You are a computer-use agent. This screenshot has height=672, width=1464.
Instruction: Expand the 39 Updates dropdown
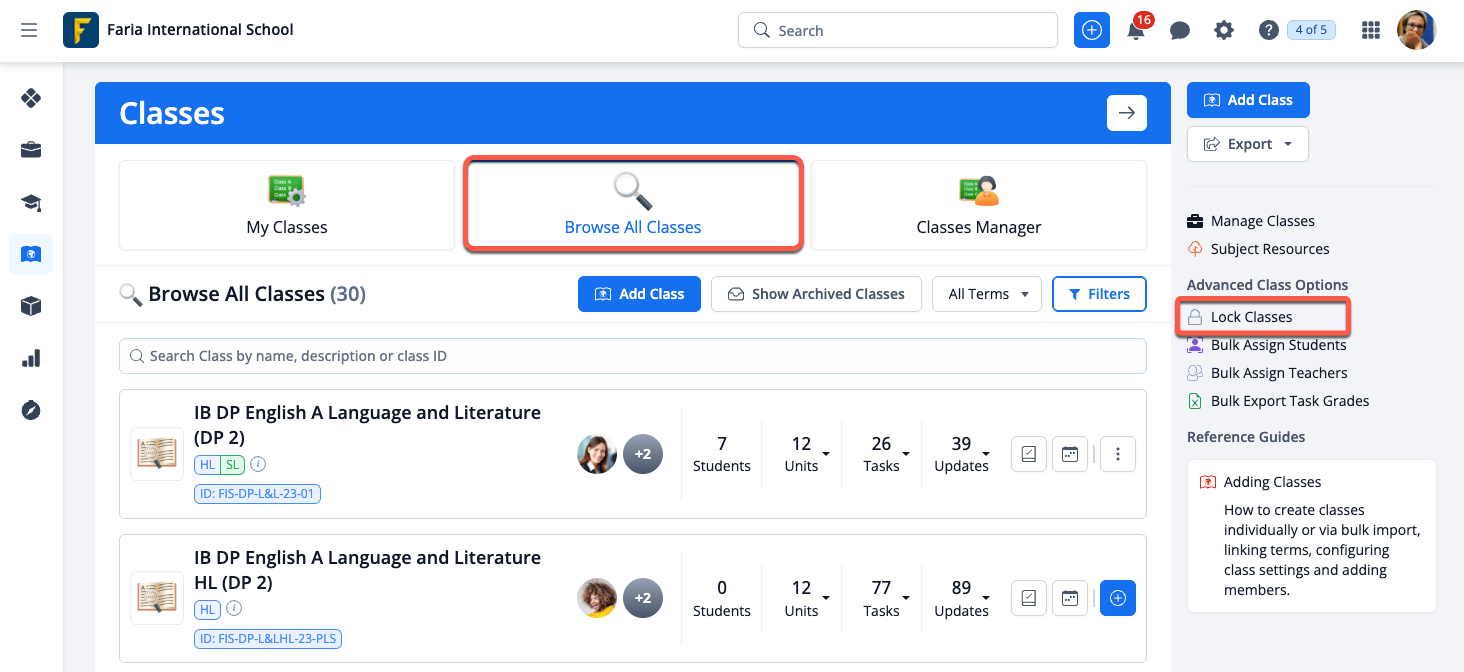965,454
